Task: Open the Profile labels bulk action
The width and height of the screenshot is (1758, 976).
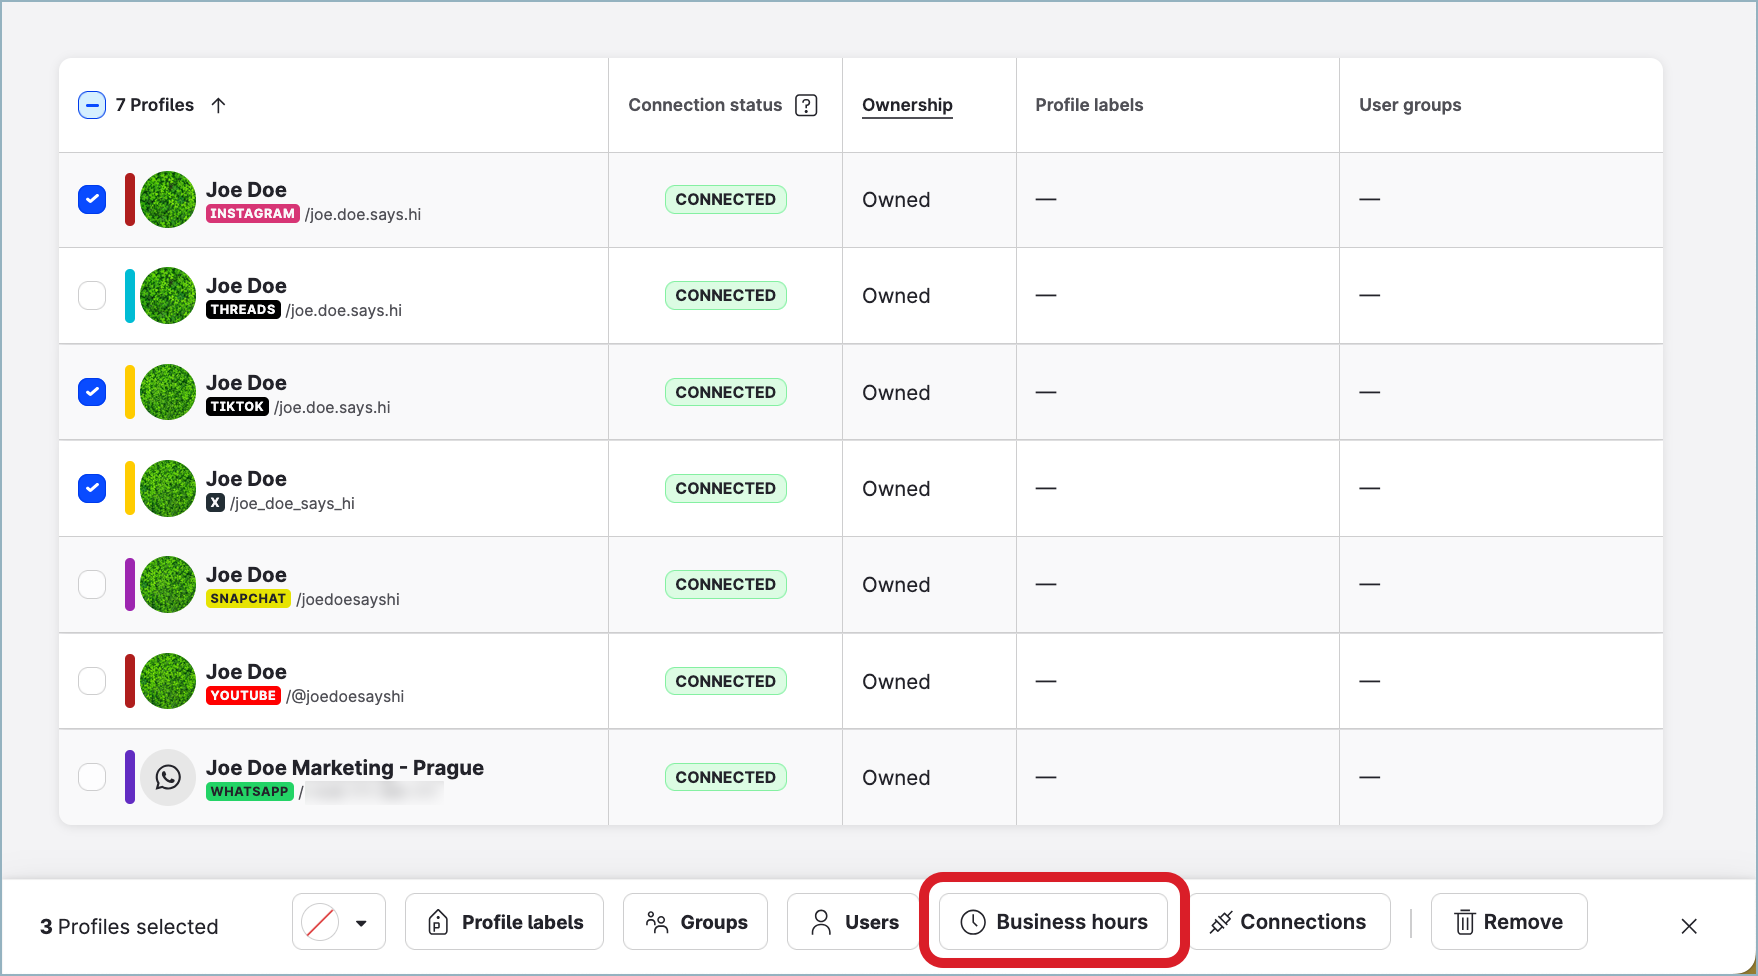Action: (x=504, y=922)
